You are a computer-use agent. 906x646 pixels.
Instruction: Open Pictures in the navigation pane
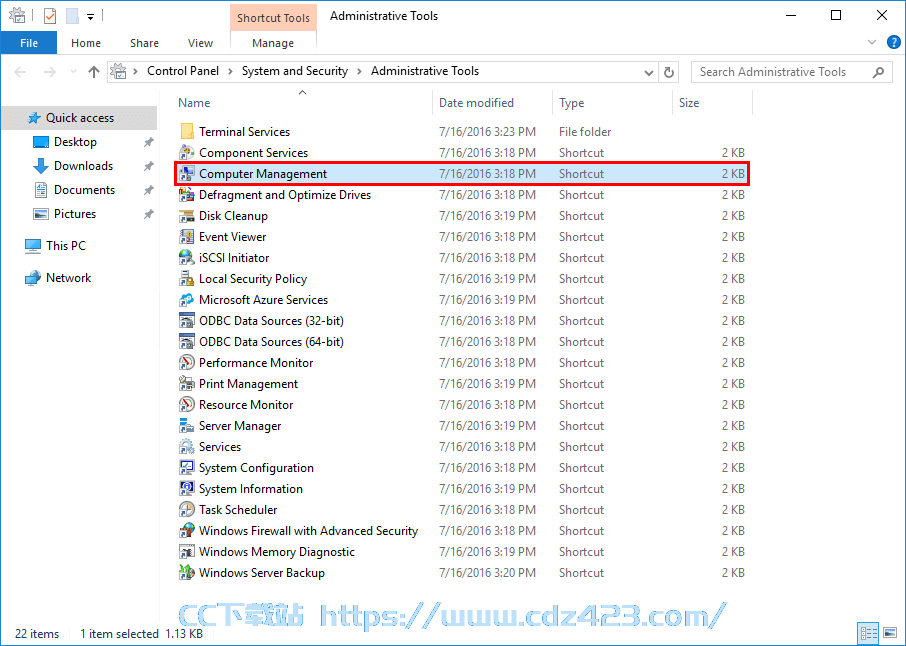coord(75,214)
